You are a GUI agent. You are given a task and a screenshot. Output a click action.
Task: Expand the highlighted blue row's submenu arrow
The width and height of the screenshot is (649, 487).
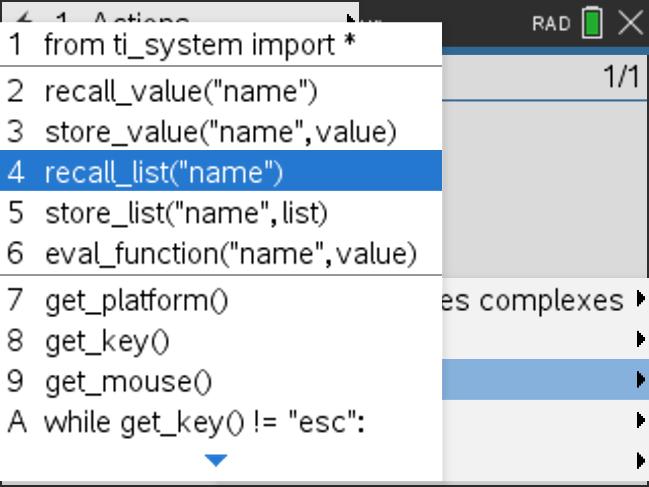[x=639, y=379]
